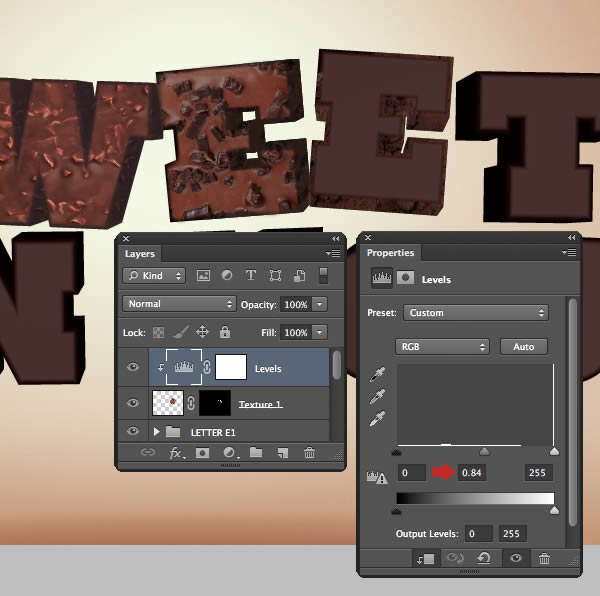The height and width of the screenshot is (596, 600).
Task: Add a layer mask from Layers footer
Action: pyautogui.click(x=202, y=453)
